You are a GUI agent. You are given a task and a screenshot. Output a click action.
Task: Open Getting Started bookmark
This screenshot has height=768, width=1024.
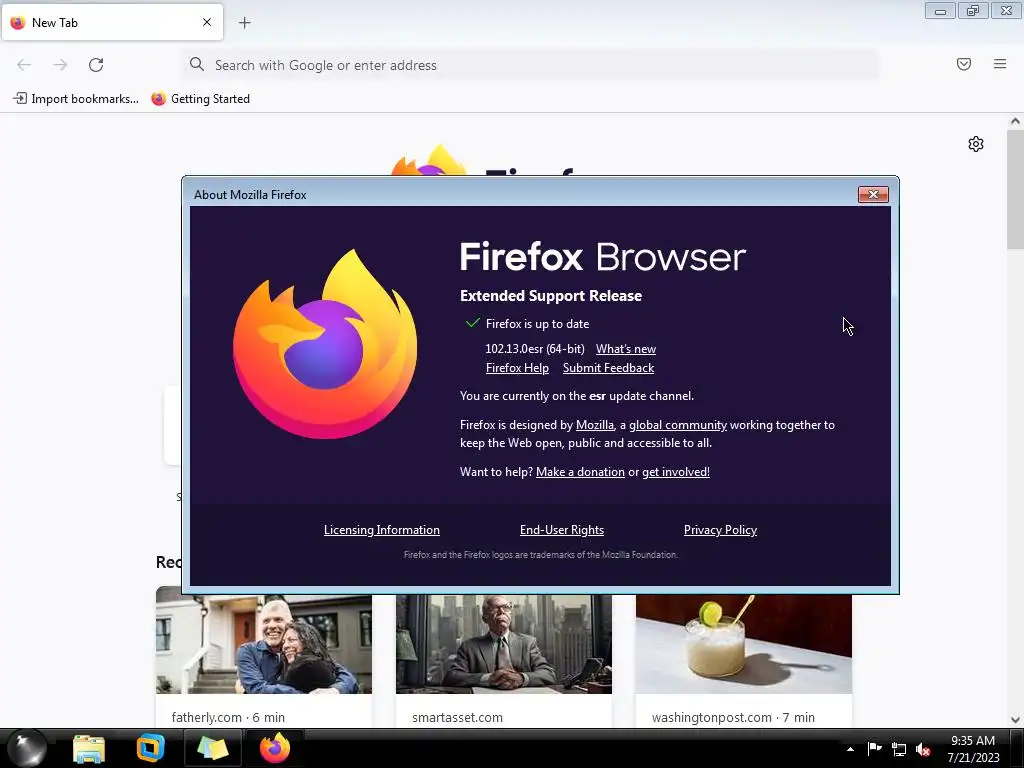tap(201, 99)
